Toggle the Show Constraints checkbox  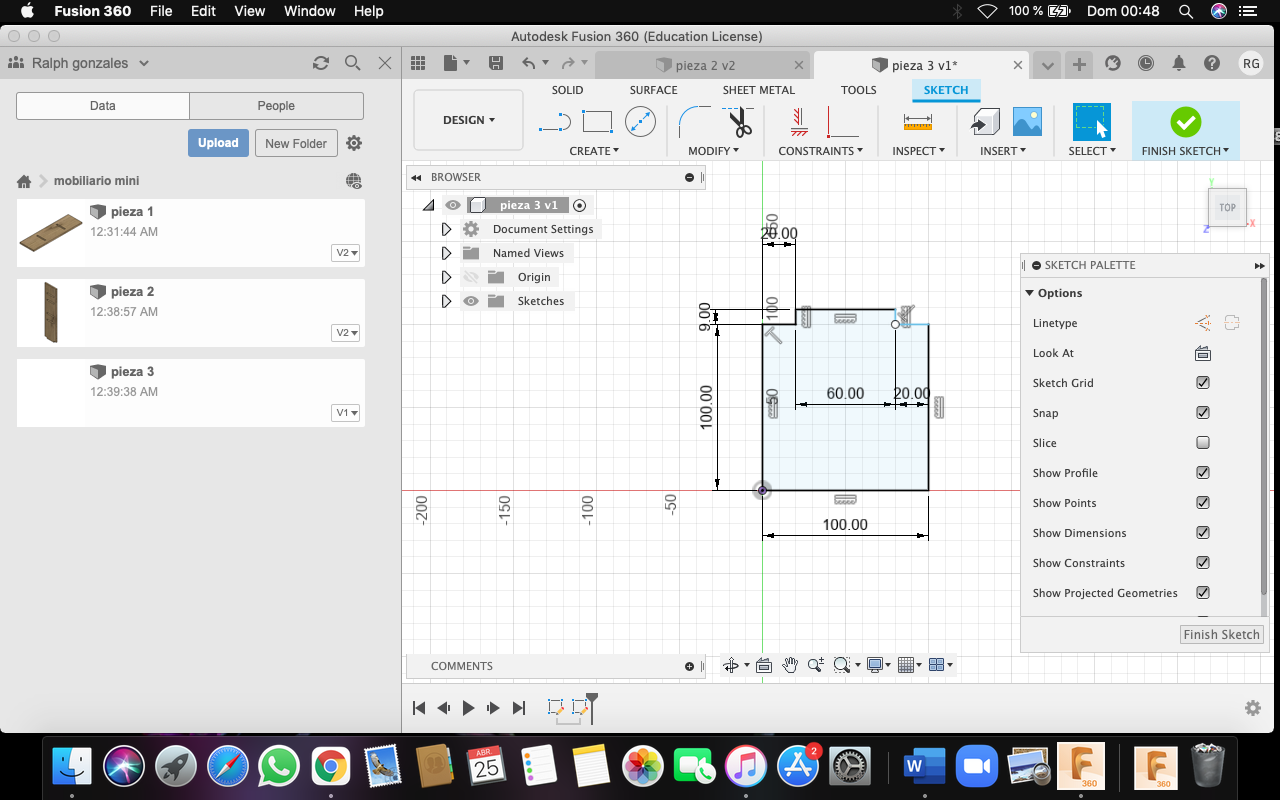[1203, 563]
